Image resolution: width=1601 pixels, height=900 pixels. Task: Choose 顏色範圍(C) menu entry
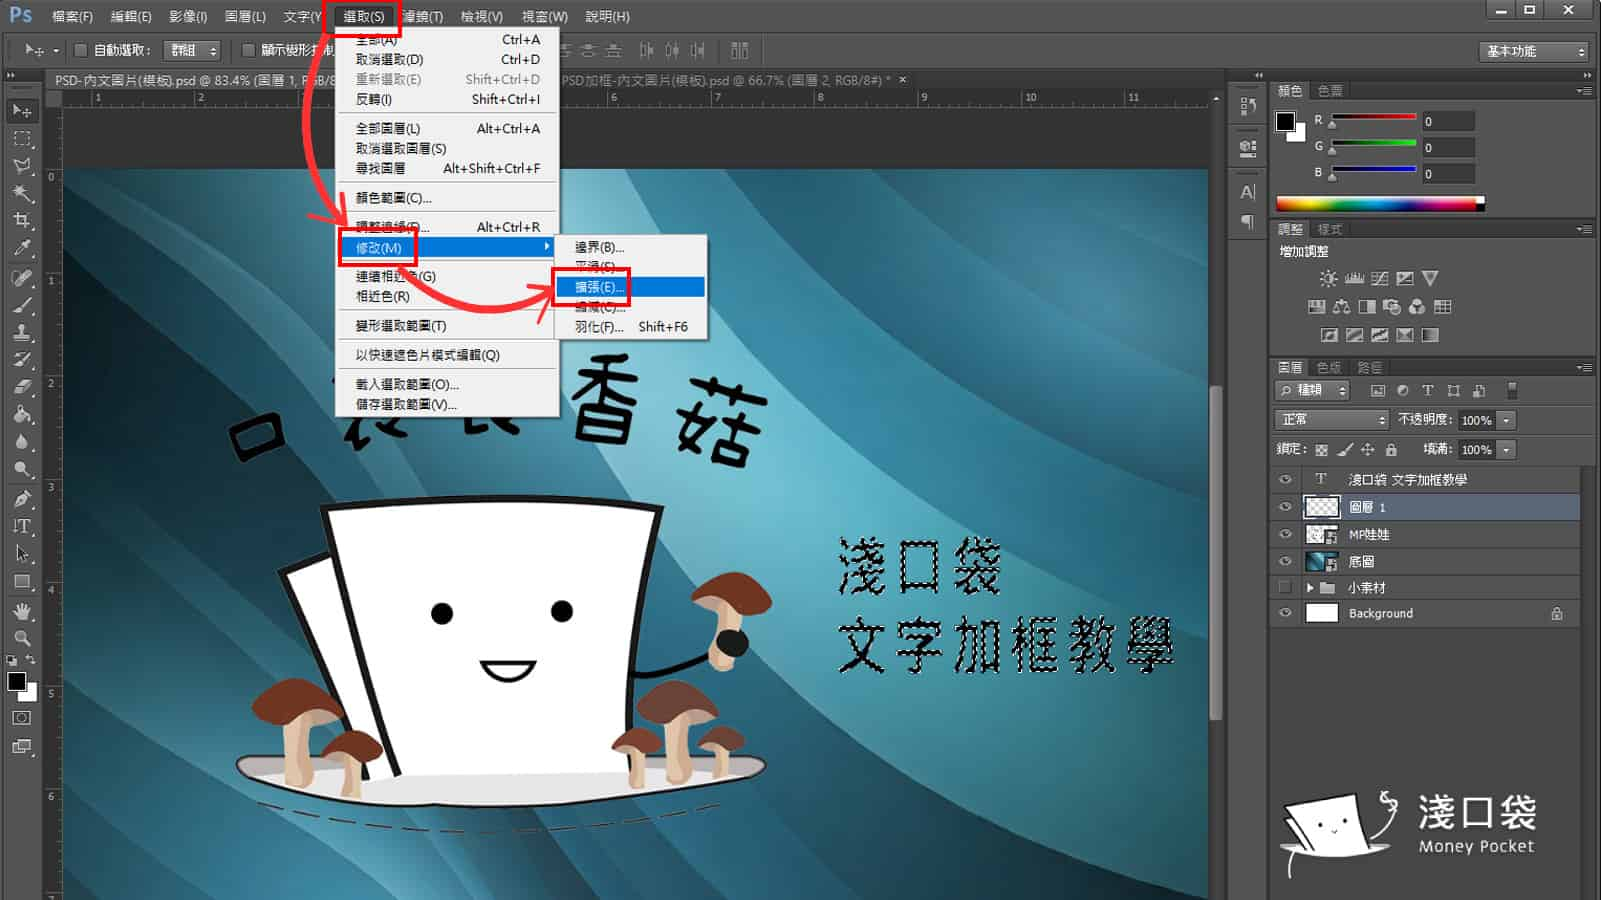447,198
